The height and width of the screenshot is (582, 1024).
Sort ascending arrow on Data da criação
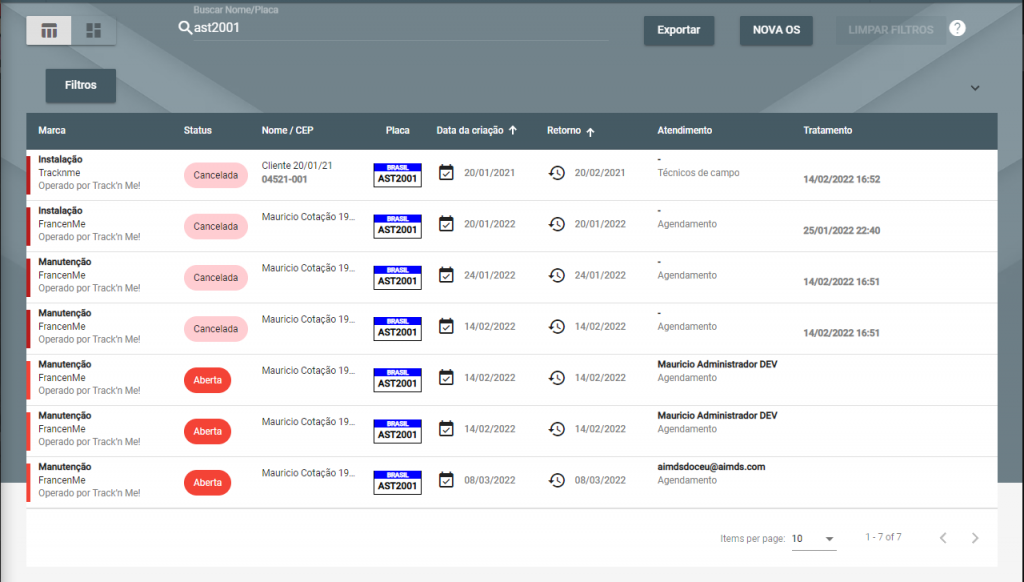(x=513, y=130)
